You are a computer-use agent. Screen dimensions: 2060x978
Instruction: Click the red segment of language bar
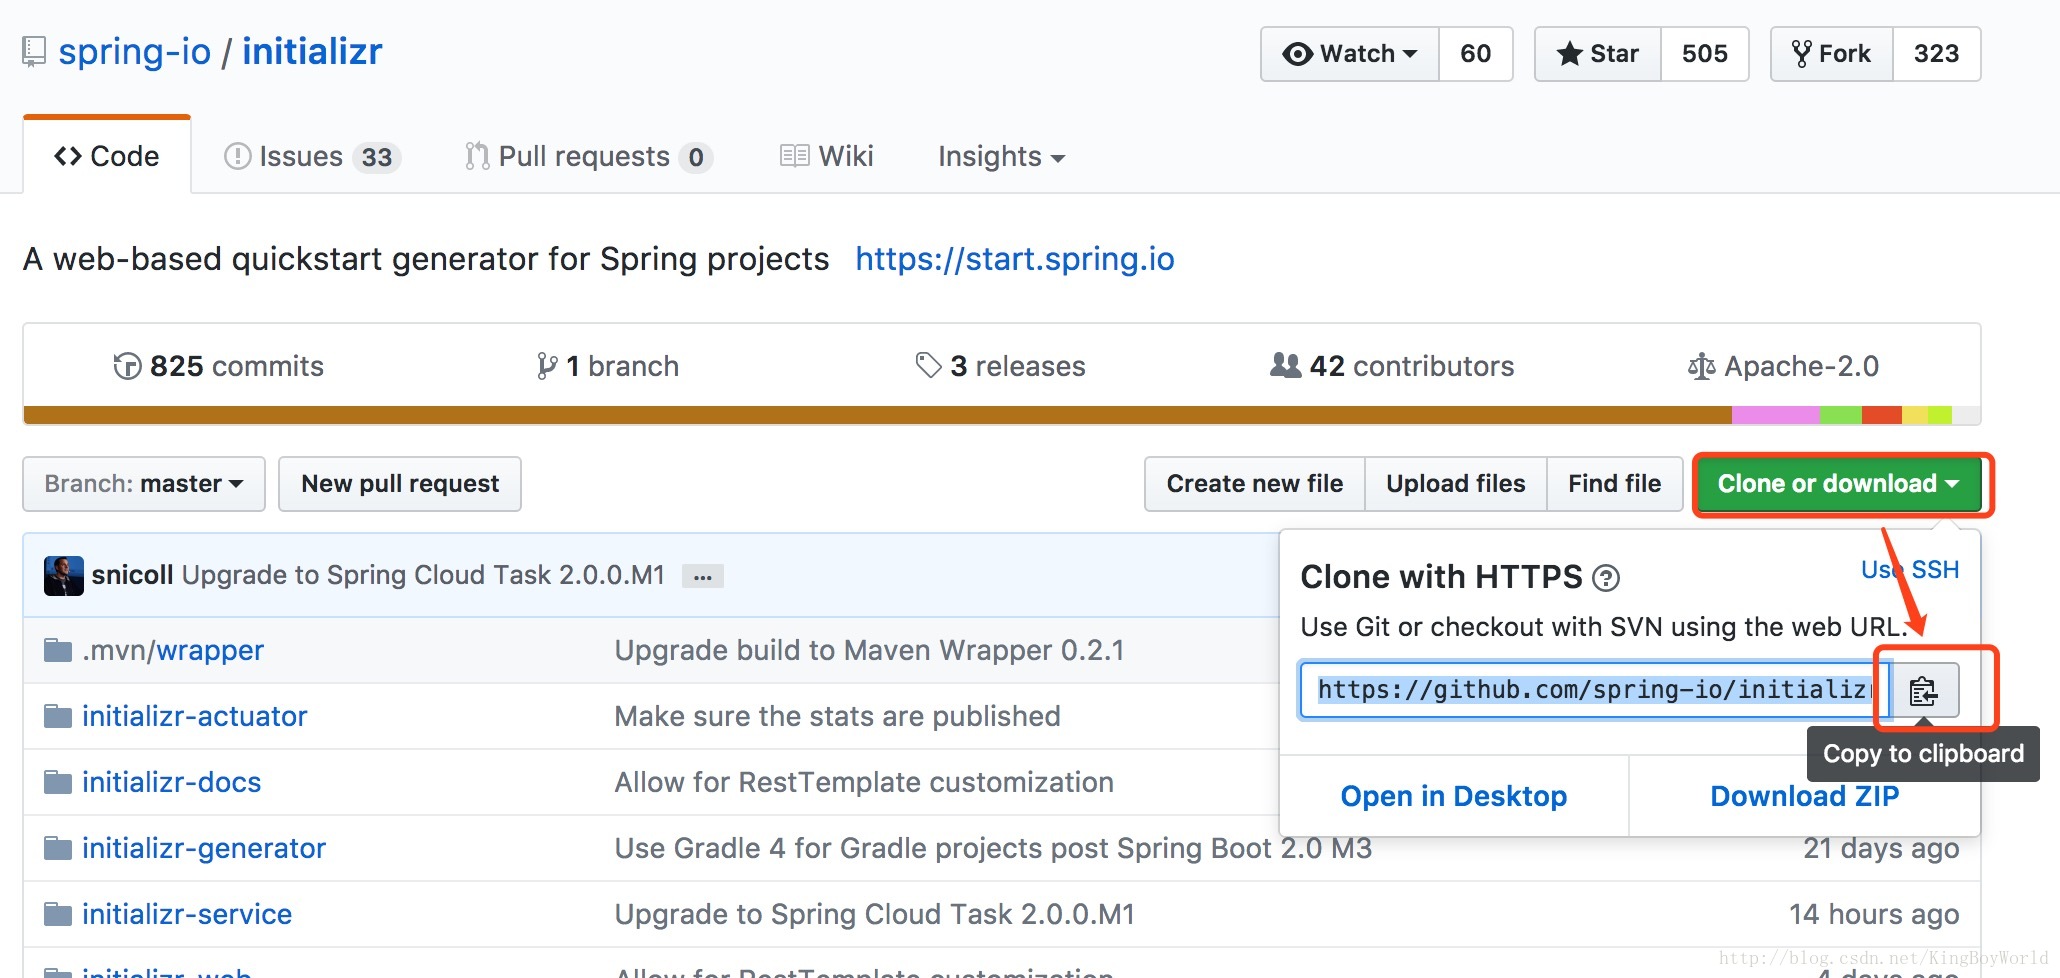click(1881, 415)
